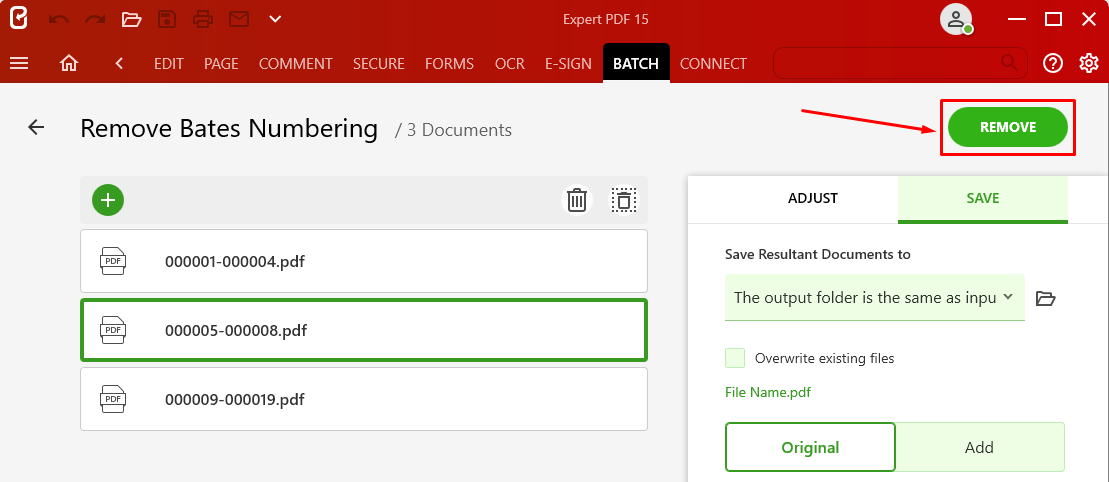Choose Add file name option
The image size is (1109, 482).
tap(980, 447)
